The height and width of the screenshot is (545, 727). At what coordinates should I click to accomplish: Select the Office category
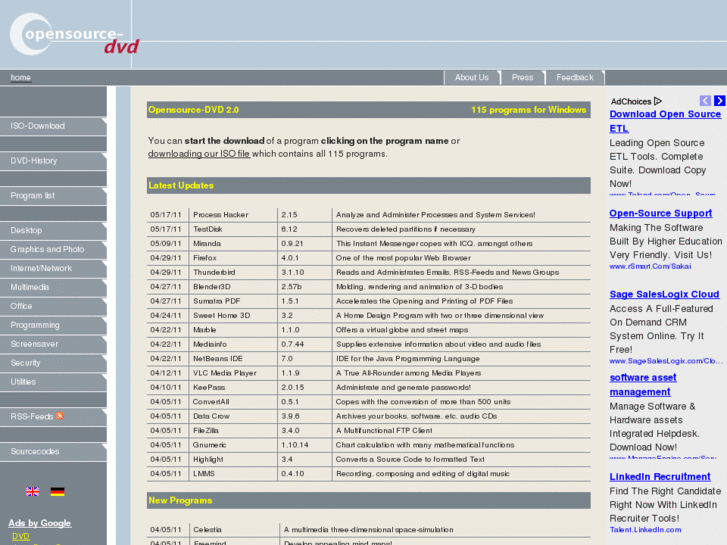pyautogui.click(x=53, y=306)
